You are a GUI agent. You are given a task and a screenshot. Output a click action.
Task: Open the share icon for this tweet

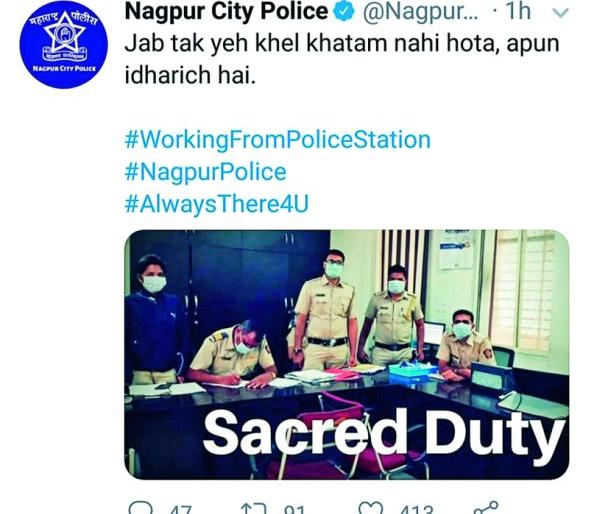coord(486,508)
